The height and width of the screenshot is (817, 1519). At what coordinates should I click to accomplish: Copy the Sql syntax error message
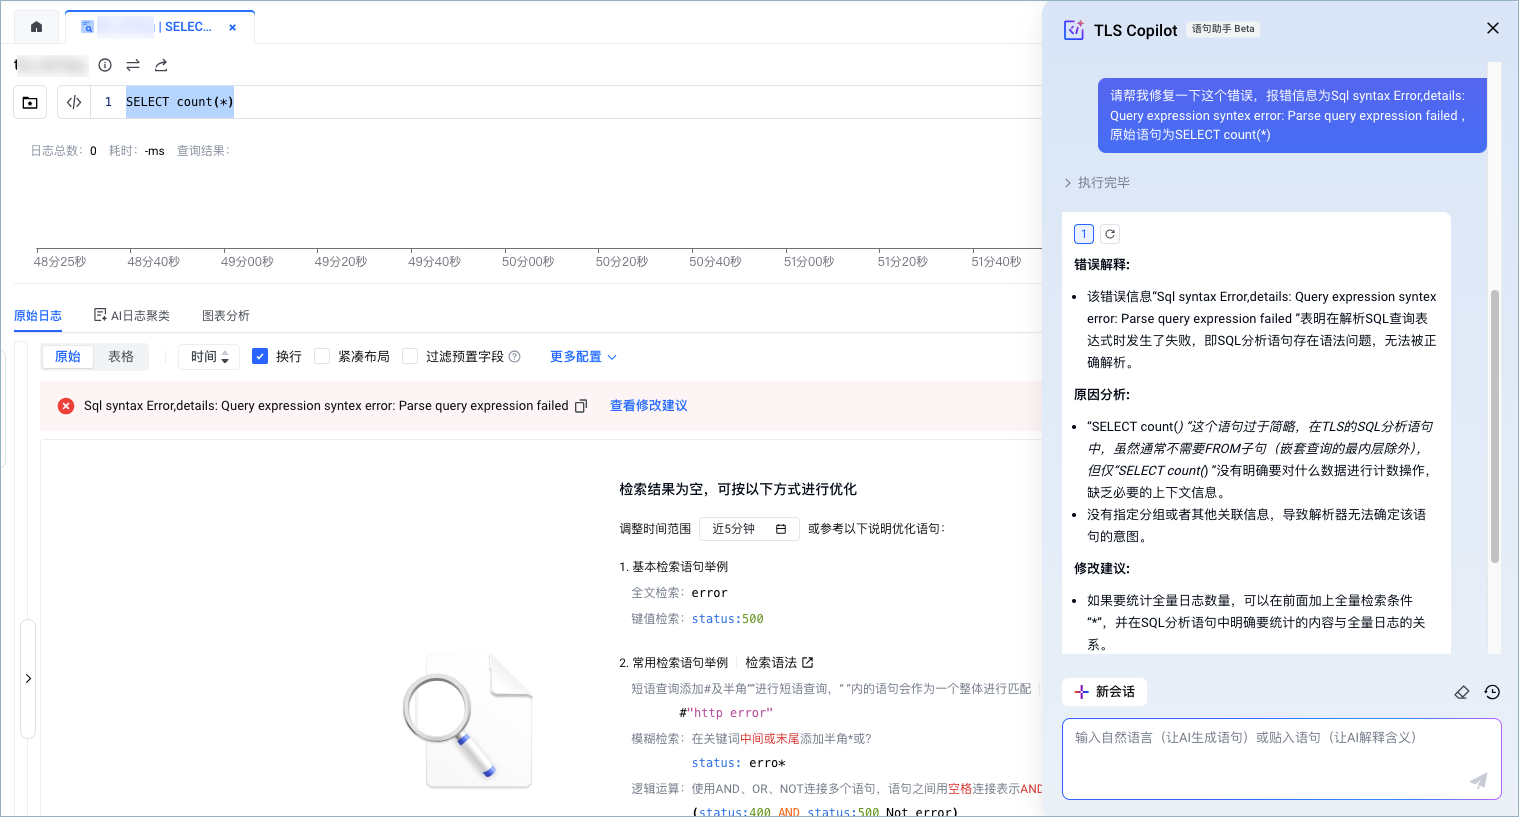[x=581, y=406]
